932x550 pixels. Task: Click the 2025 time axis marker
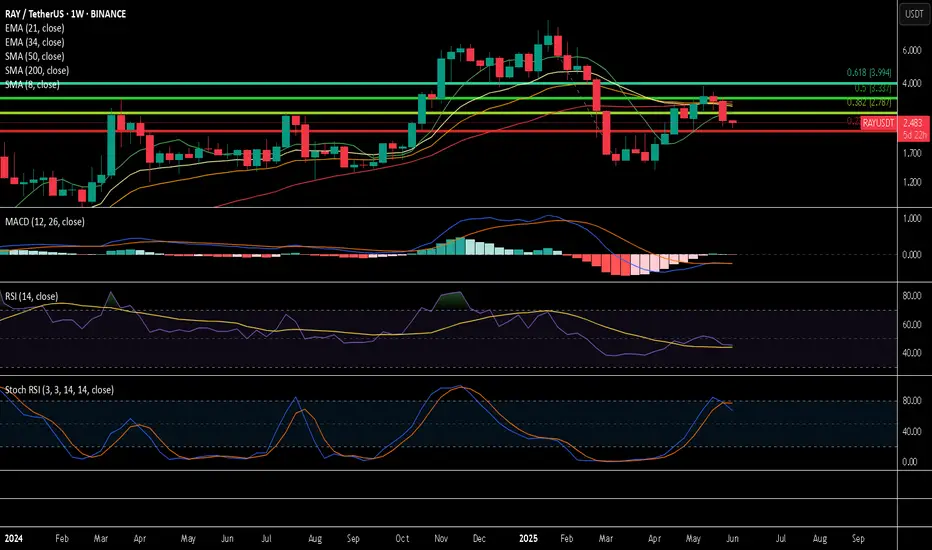528,538
